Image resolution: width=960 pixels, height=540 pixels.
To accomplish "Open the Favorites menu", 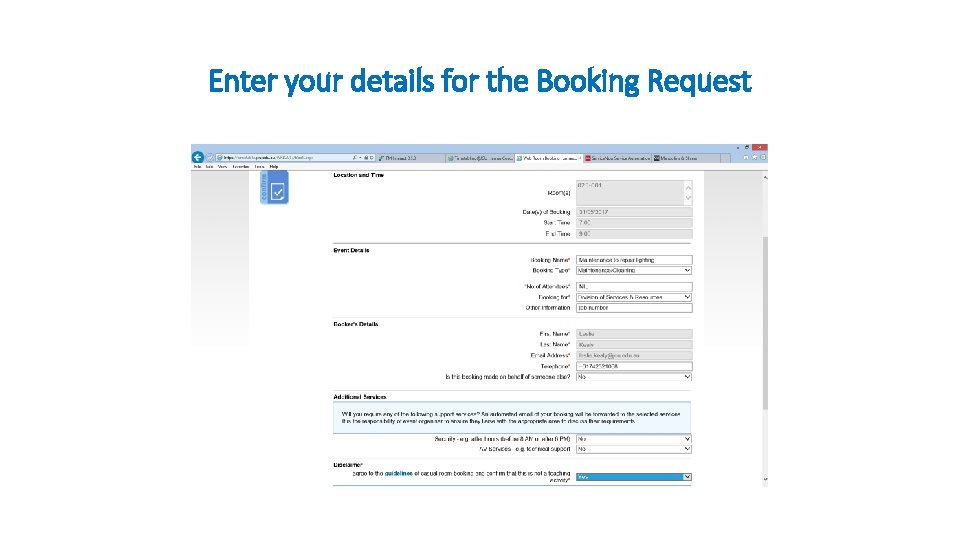I will click(240, 167).
